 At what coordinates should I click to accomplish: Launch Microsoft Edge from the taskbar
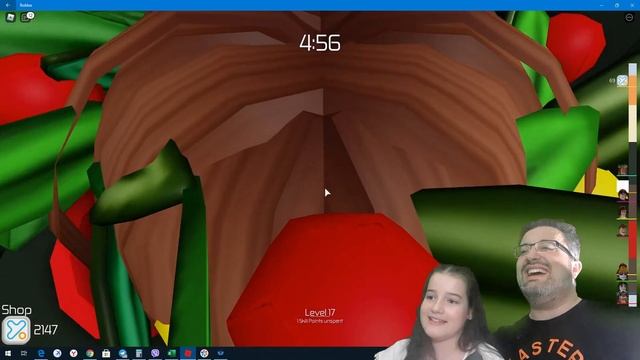[41, 353]
